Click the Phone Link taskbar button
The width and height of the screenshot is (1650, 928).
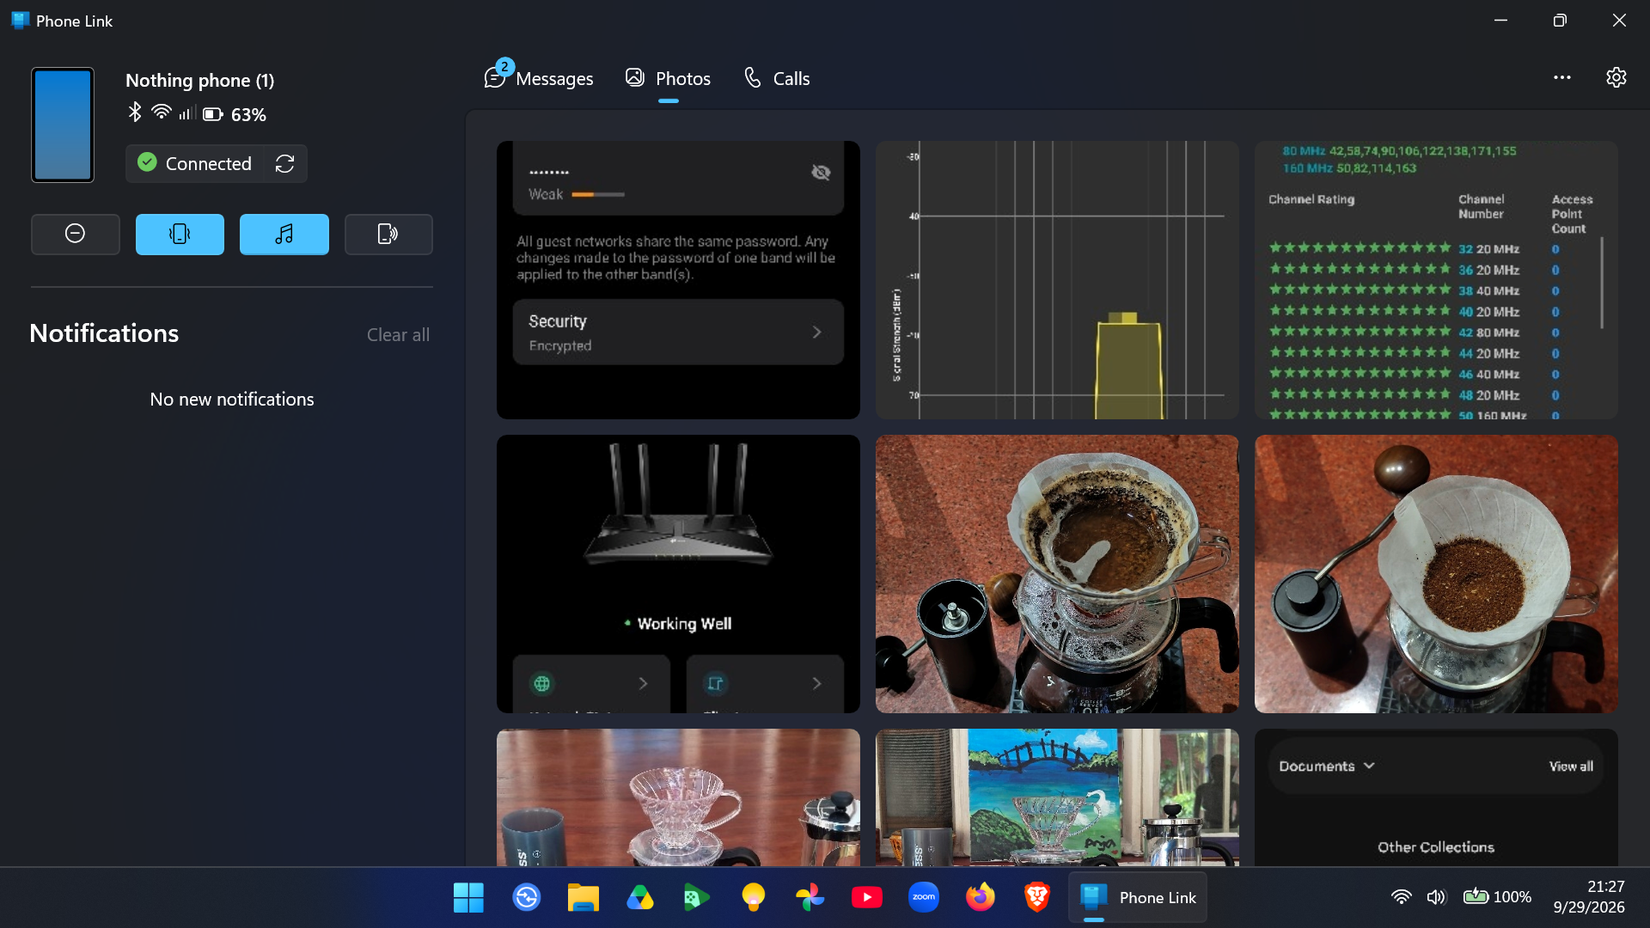1138,897
